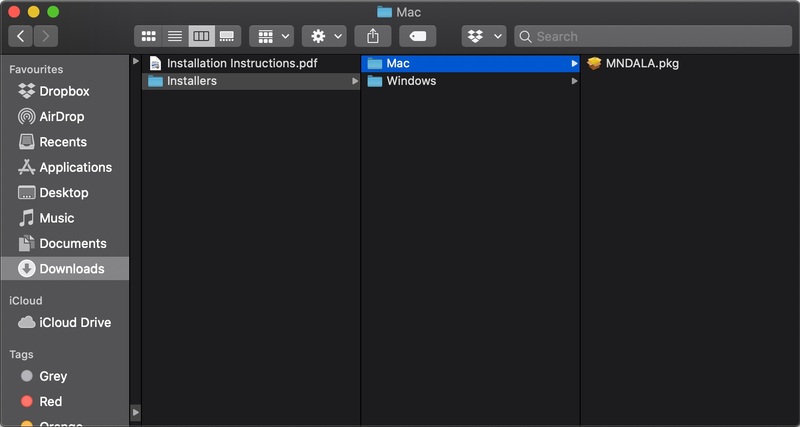
Task: Click into the Search field
Action: [653, 36]
